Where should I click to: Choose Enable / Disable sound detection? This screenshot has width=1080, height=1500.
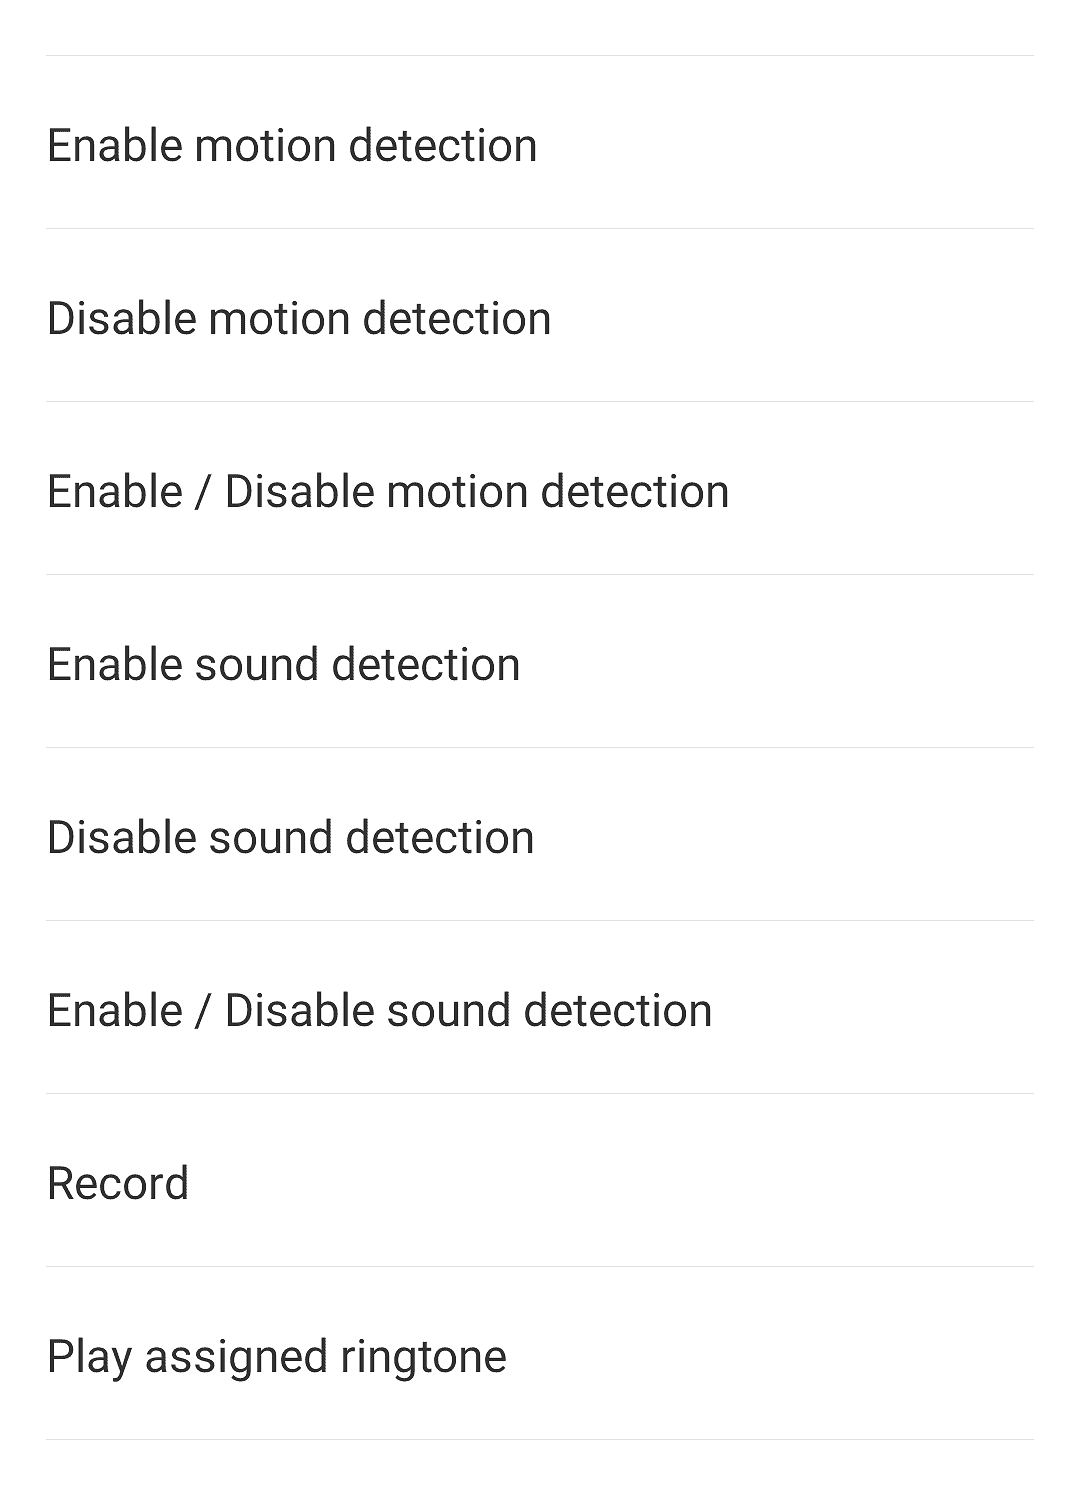point(380,1010)
